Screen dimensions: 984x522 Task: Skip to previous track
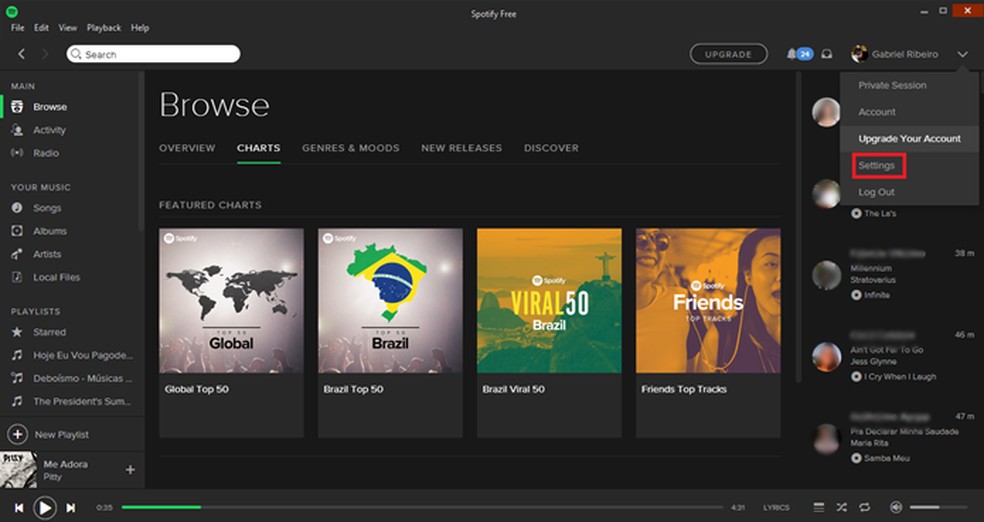click(19, 508)
